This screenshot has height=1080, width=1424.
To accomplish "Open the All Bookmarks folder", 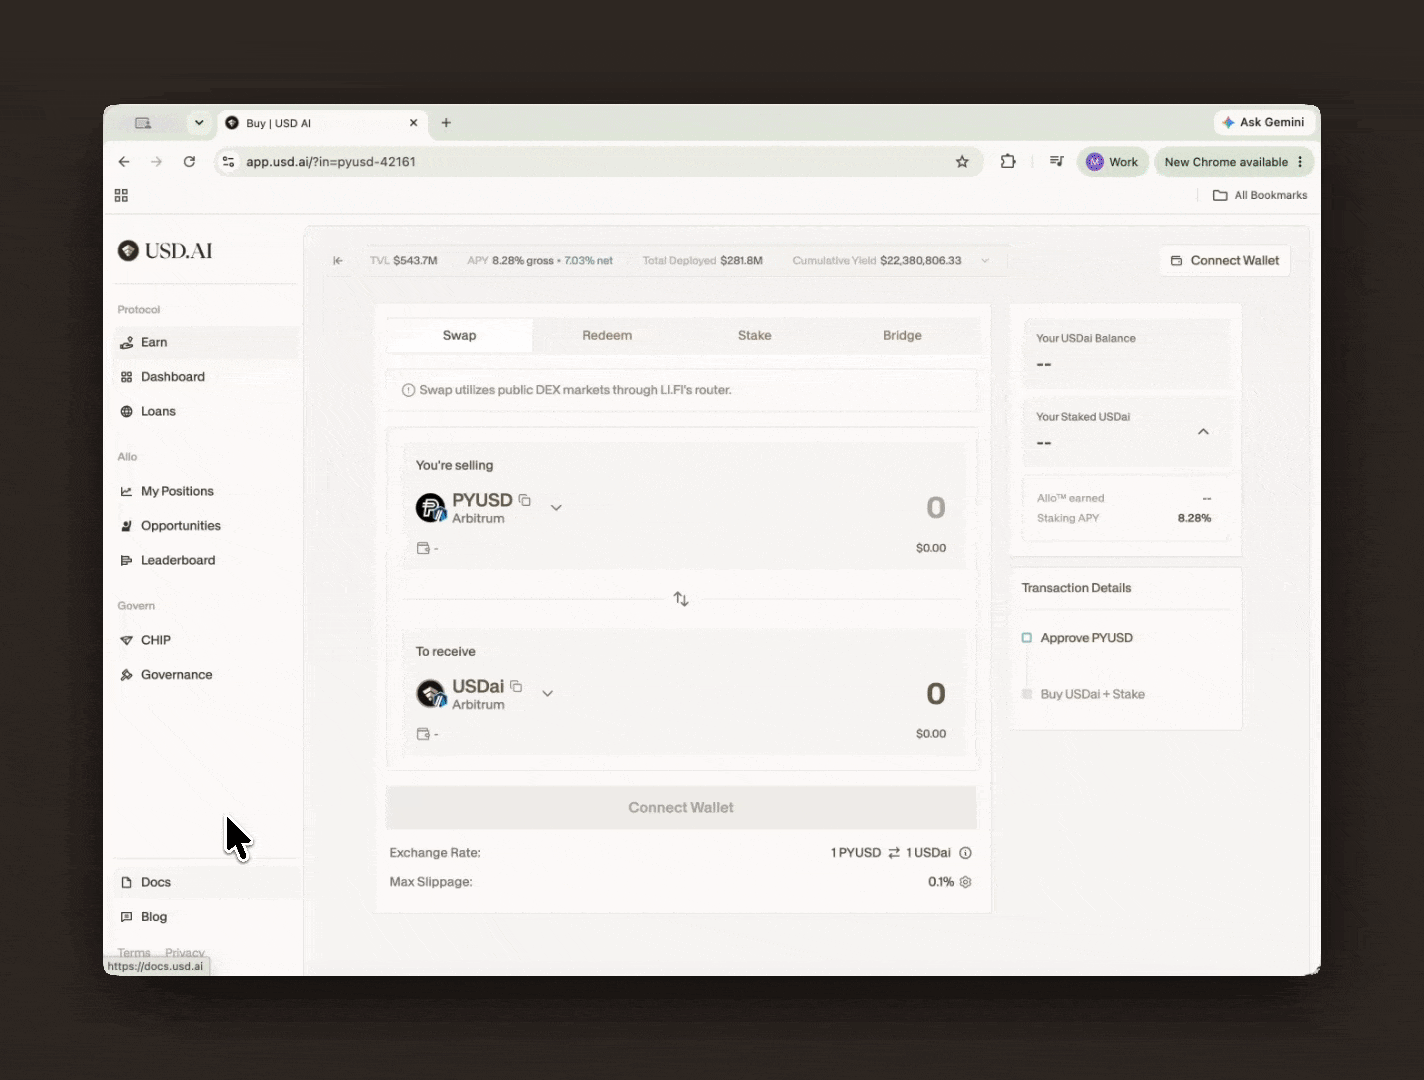I will (x=1260, y=195).
